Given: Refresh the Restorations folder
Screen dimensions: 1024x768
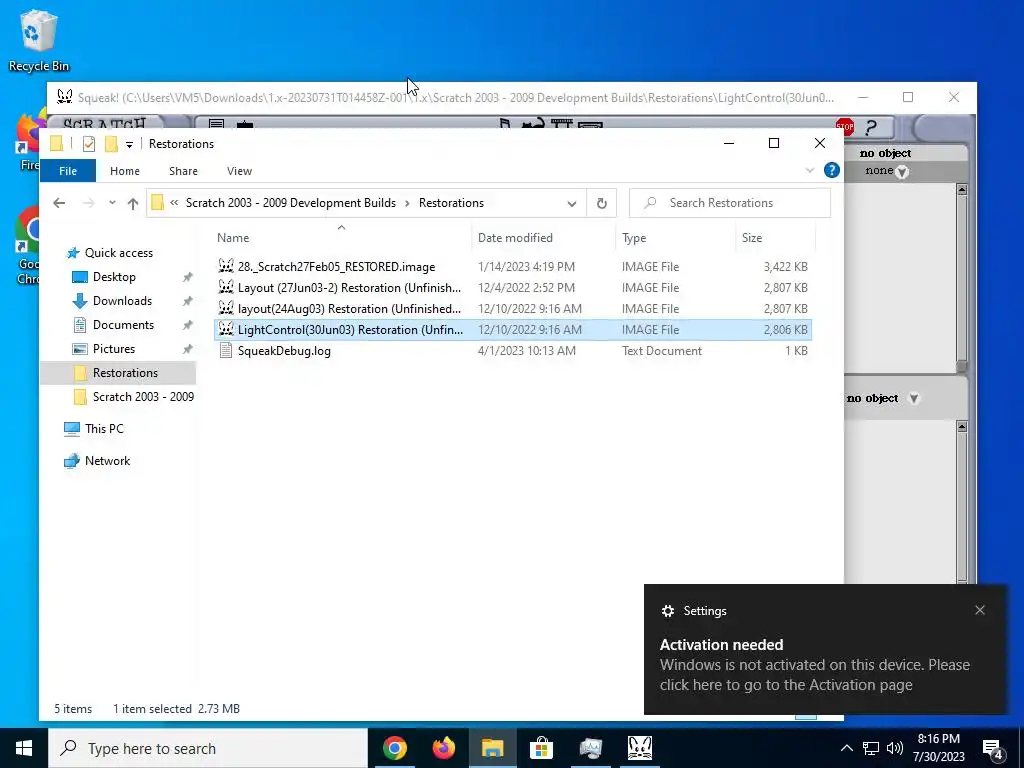Looking at the screenshot, I should [601, 204].
